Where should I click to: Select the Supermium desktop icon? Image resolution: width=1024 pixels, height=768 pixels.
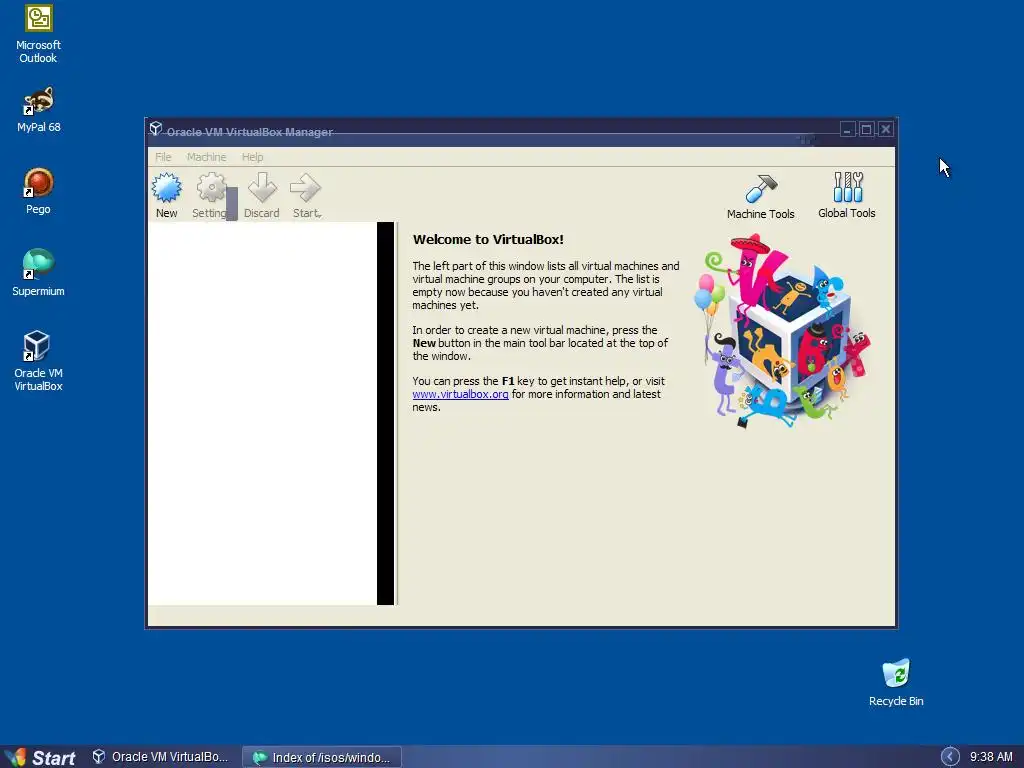(x=38, y=273)
